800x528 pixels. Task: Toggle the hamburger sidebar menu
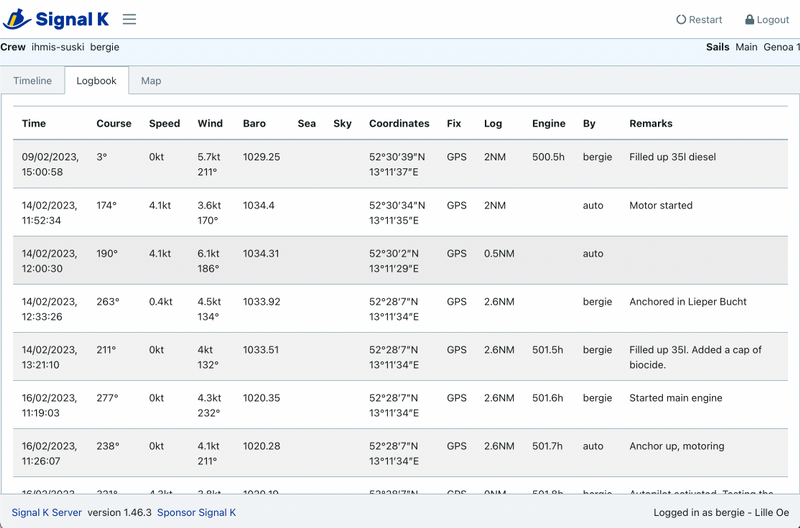pos(130,19)
